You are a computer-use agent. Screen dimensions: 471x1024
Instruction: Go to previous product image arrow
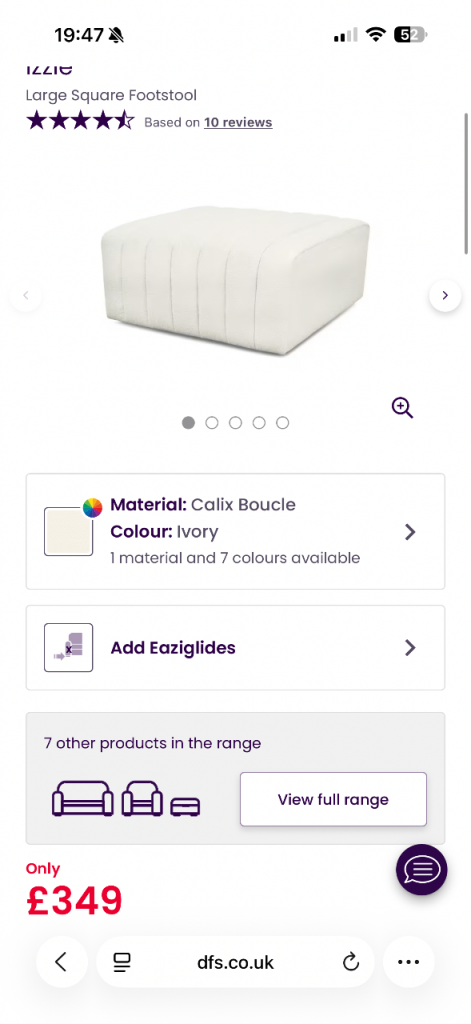click(x=26, y=295)
